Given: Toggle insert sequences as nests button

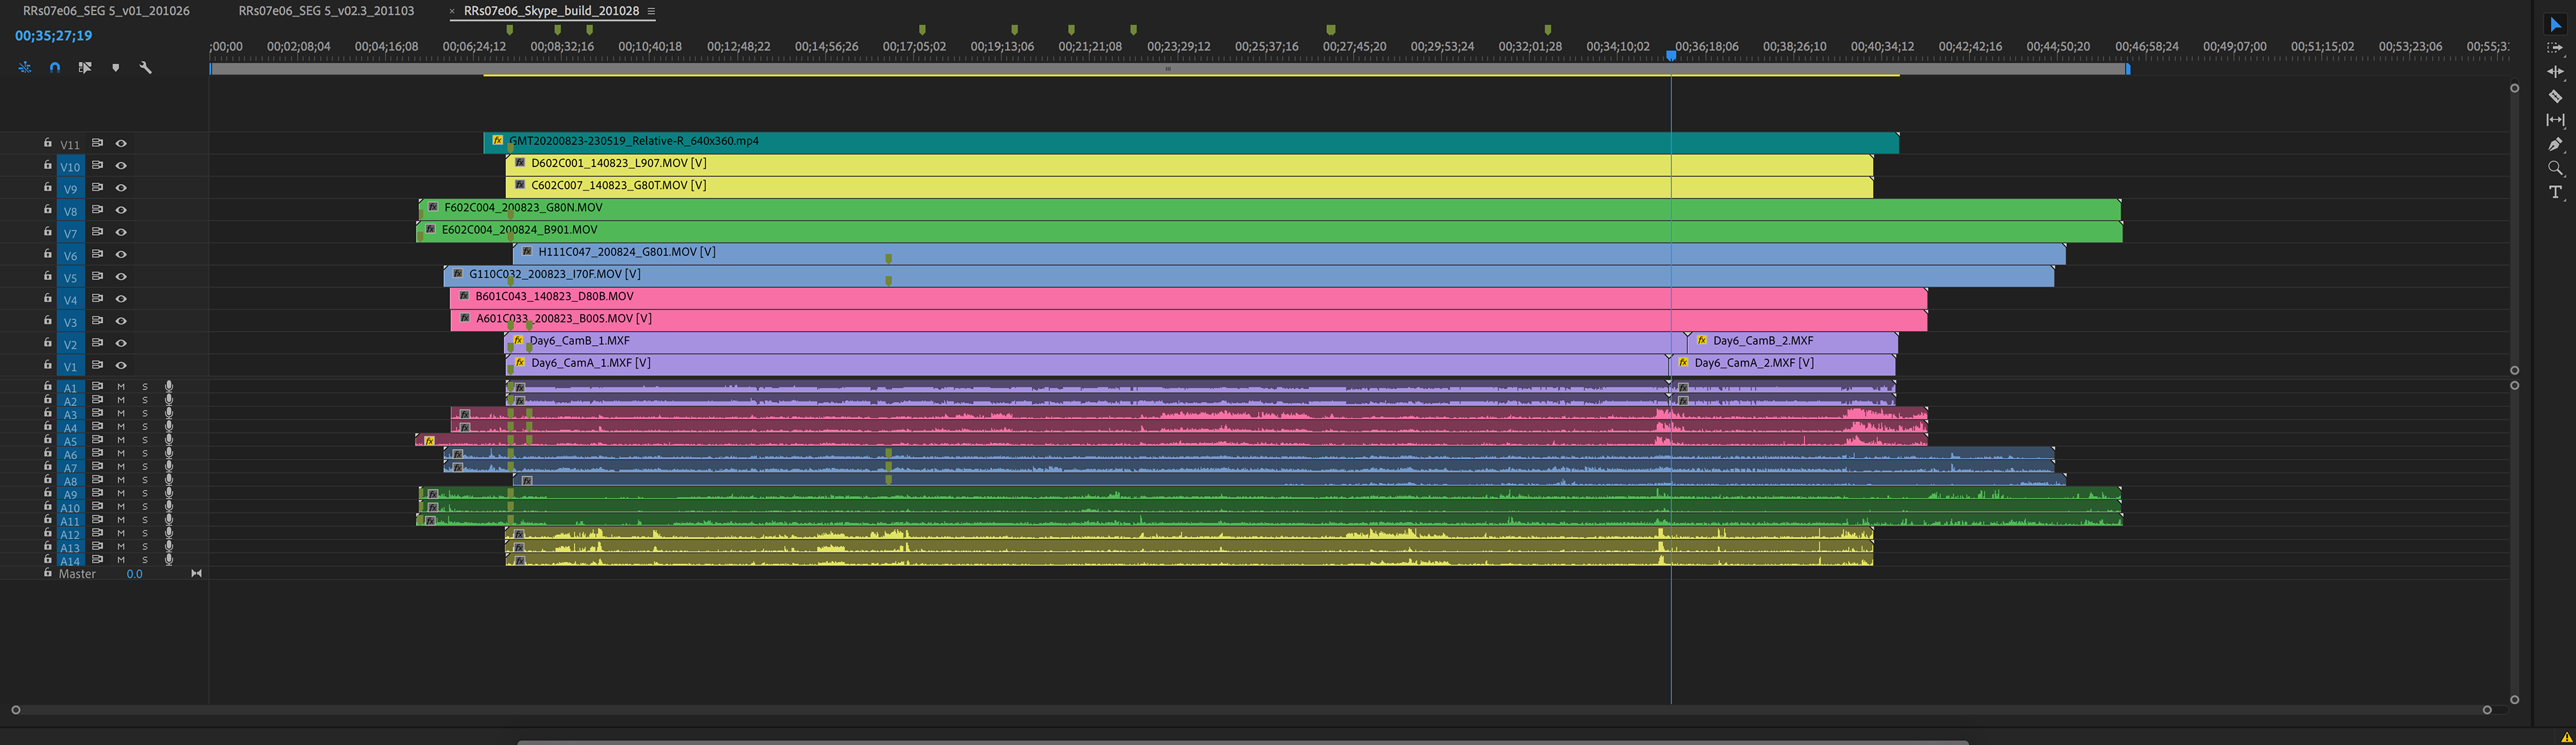Looking at the screenshot, I should point(24,67).
